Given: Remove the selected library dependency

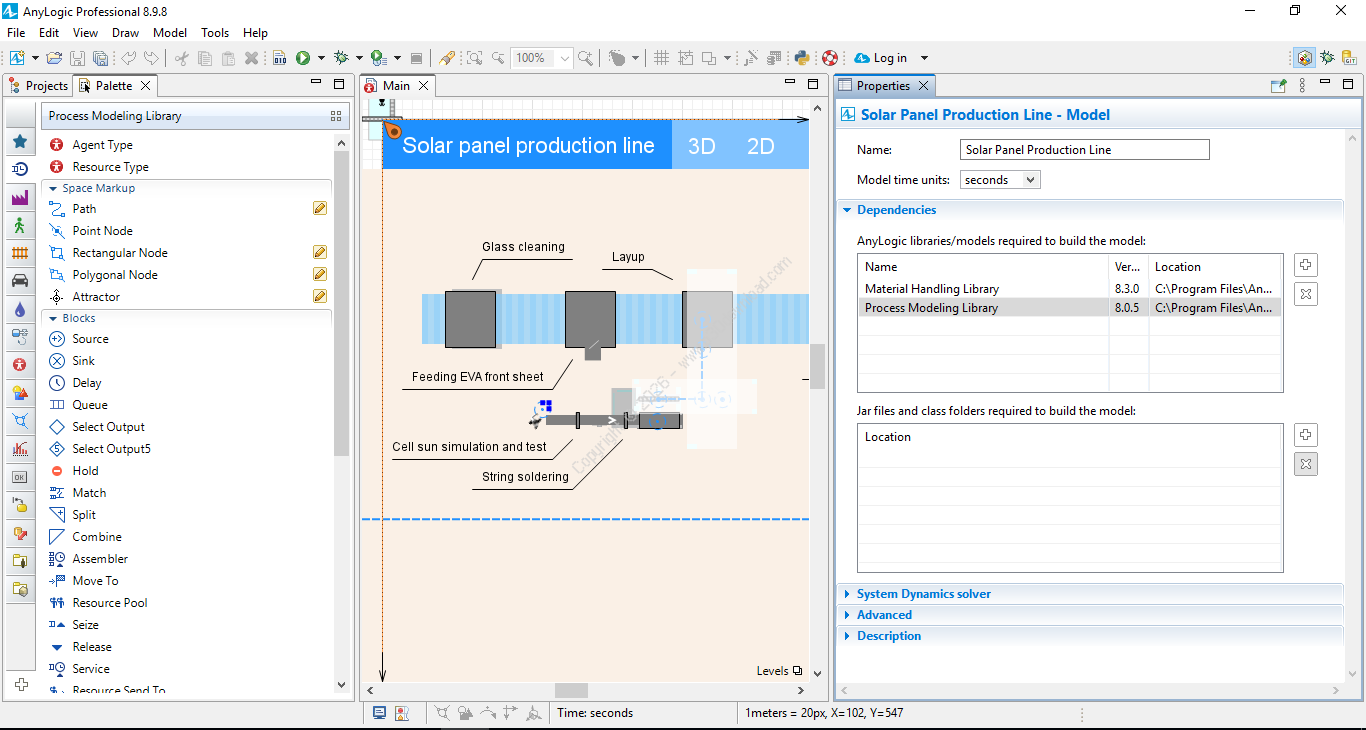Looking at the screenshot, I should (x=1305, y=294).
